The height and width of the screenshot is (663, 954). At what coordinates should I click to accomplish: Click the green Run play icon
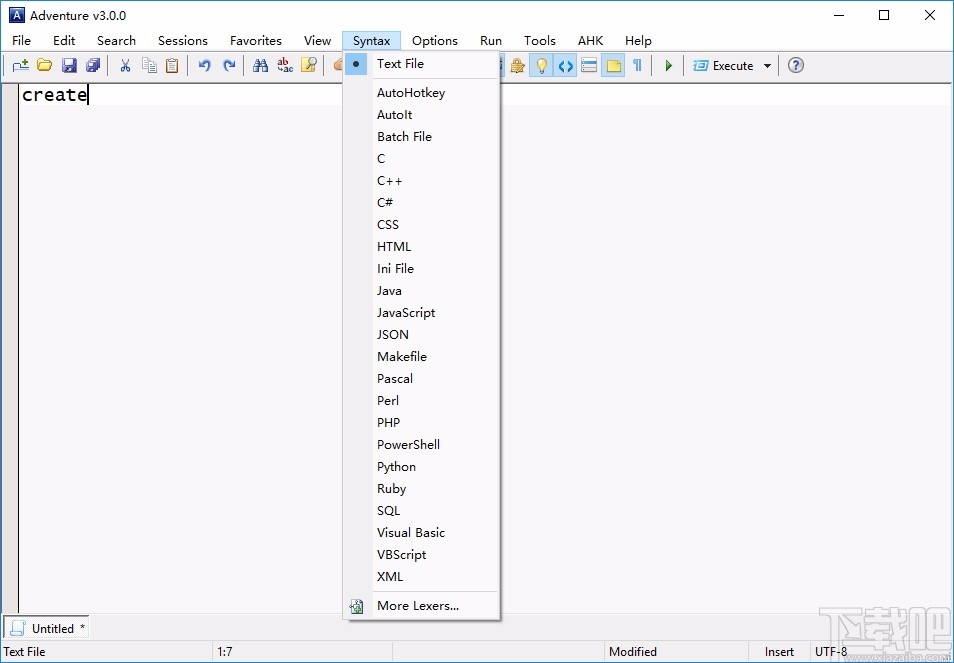pos(669,65)
